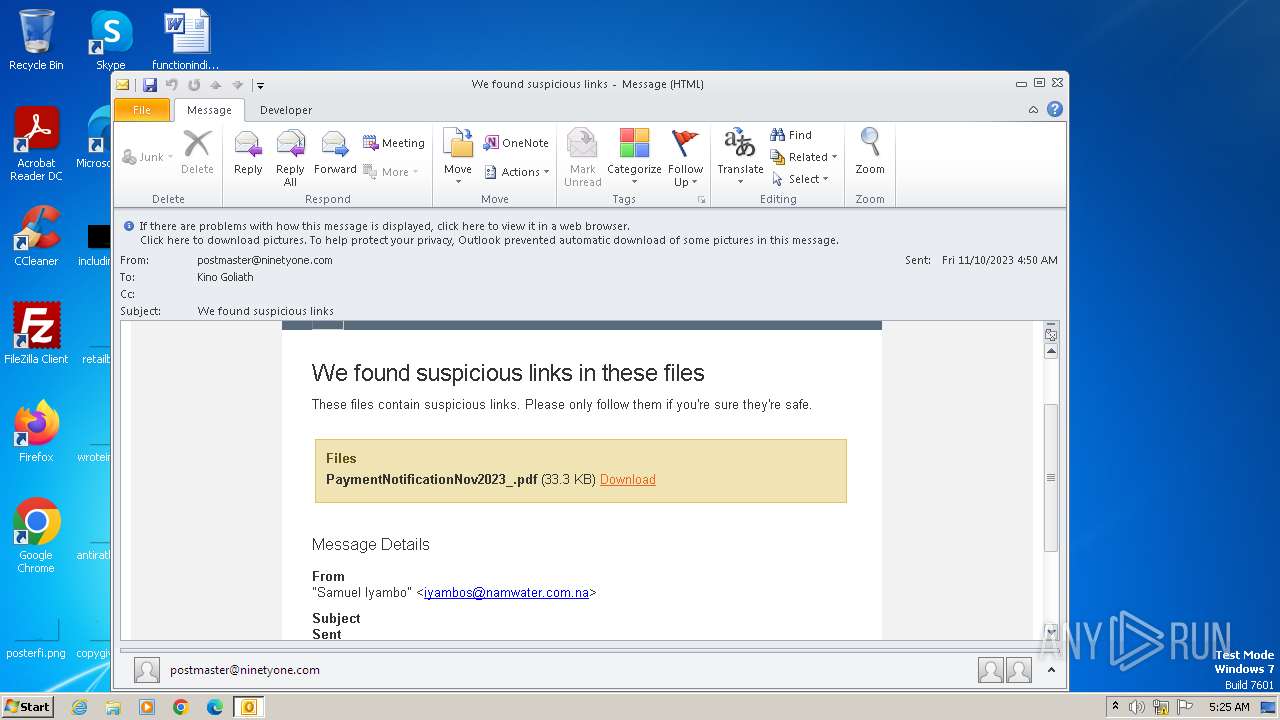Open Chrome from the taskbar
1280x720 pixels.
pyautogui.click(x=181, y=707)
